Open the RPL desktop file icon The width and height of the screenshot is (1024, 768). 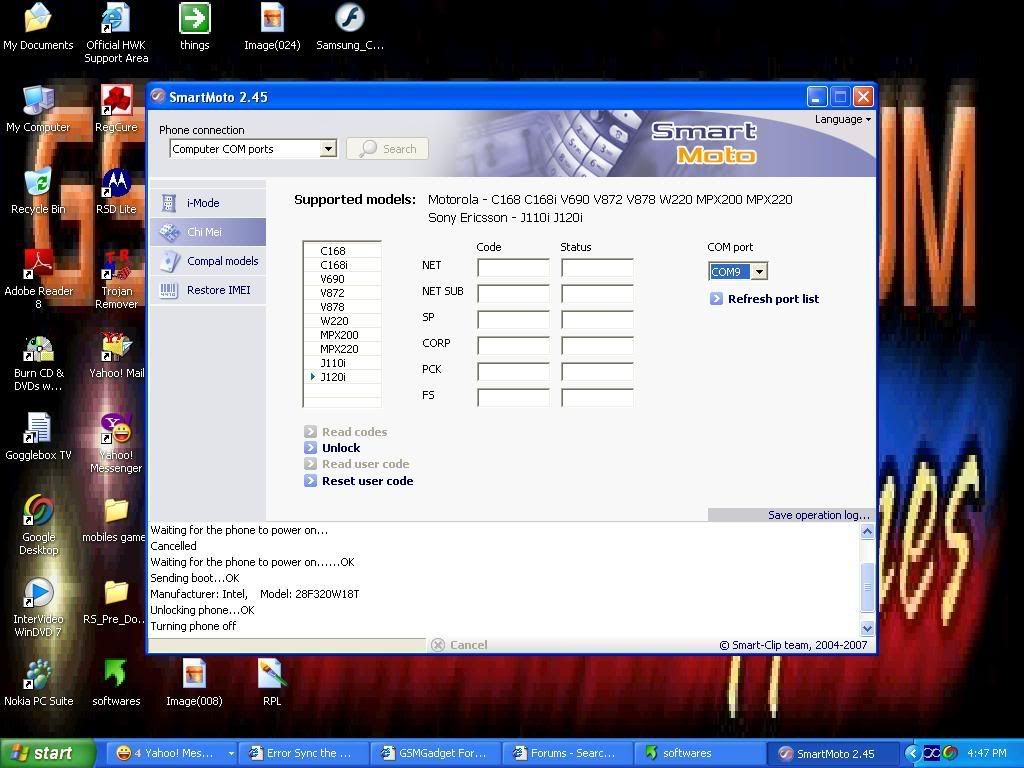(272, 683)
